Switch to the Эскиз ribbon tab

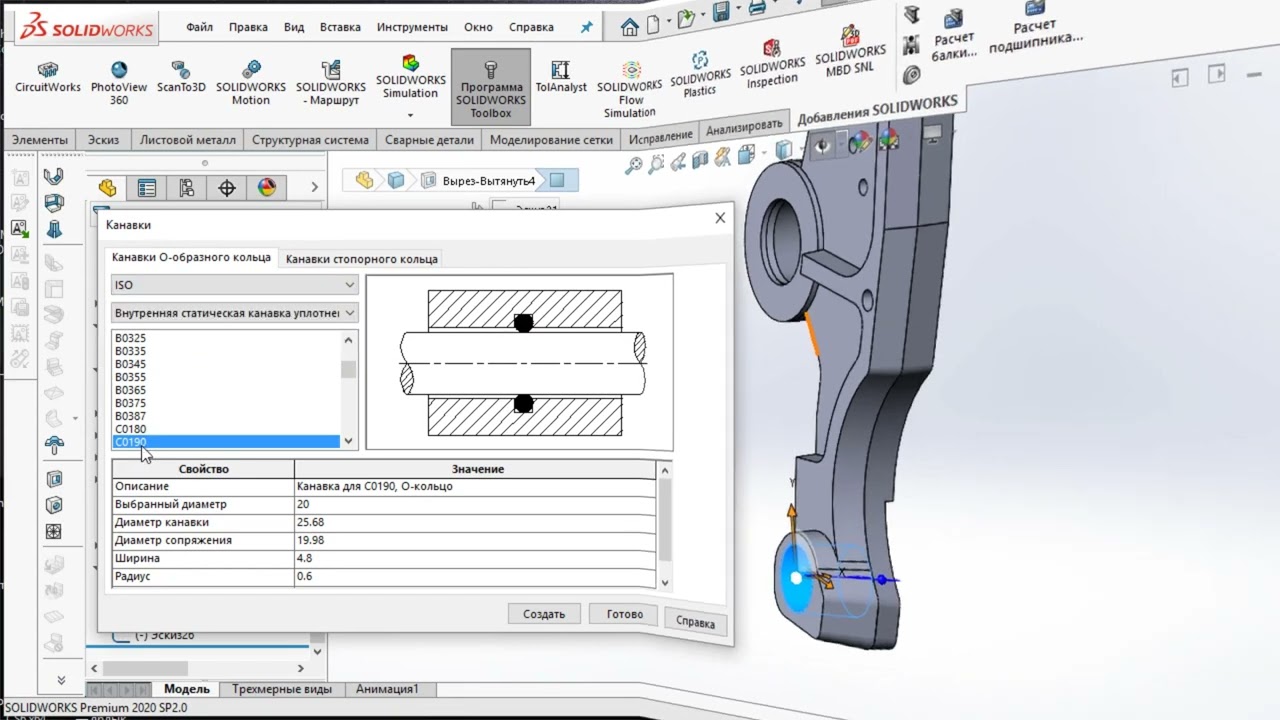[103, 140]
